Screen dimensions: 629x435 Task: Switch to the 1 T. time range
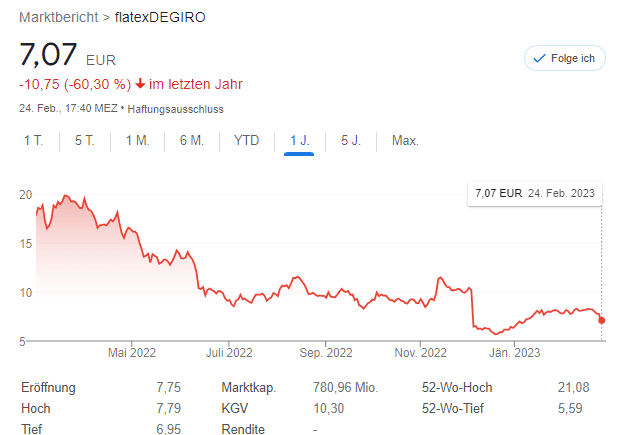pyautogui.click(x=34, y=140)
